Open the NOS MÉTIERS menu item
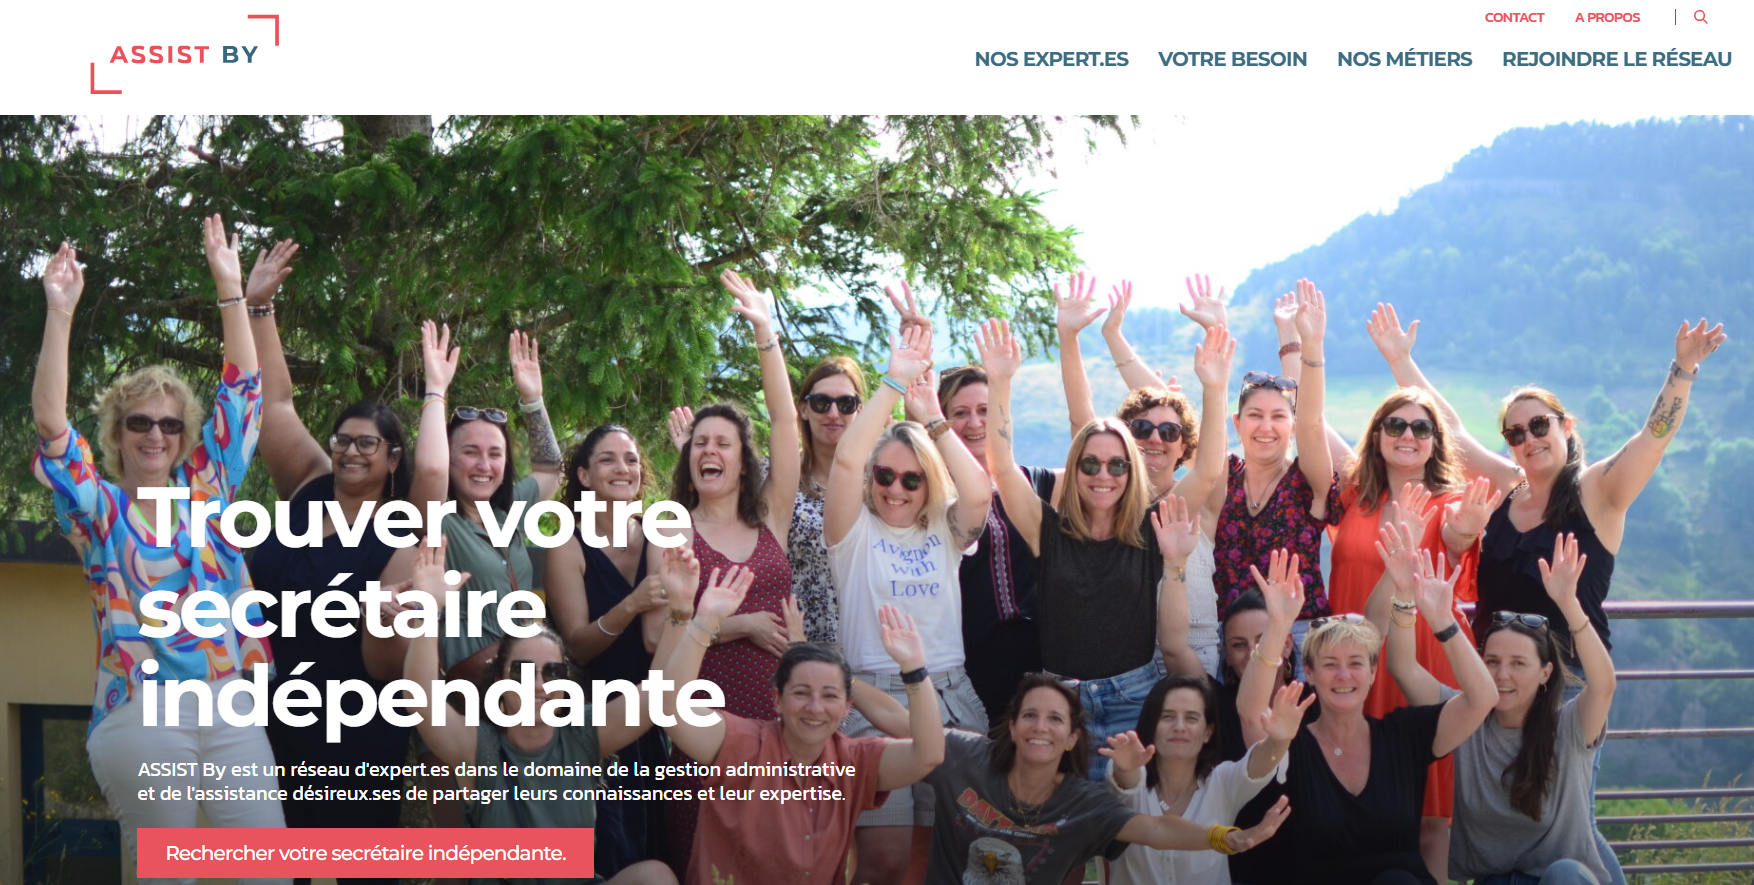 pos(1404,59)
